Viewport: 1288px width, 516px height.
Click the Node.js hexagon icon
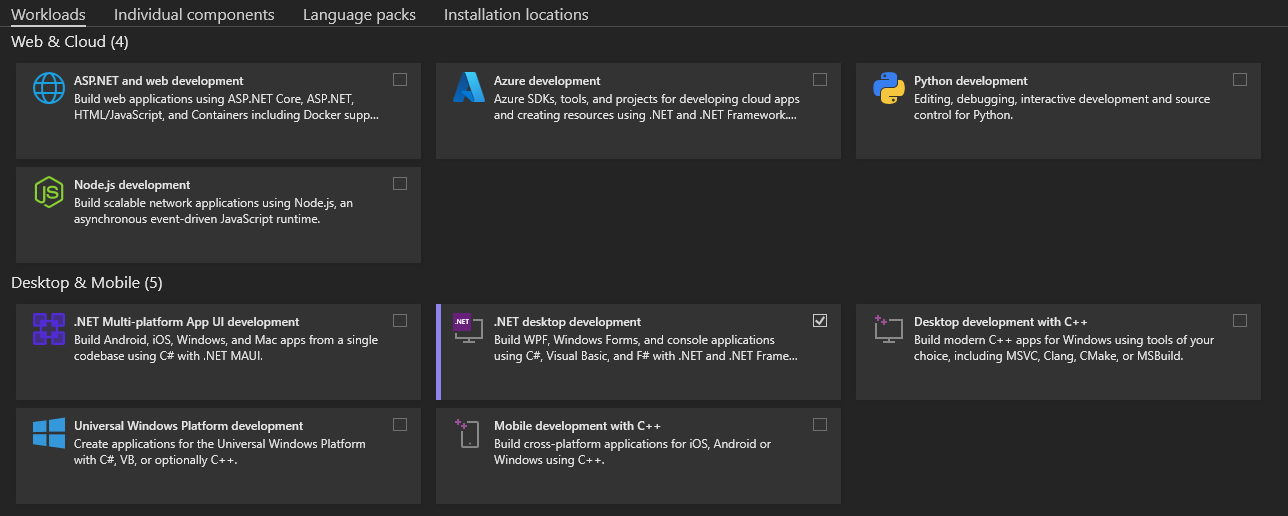[x=49, y=192]
